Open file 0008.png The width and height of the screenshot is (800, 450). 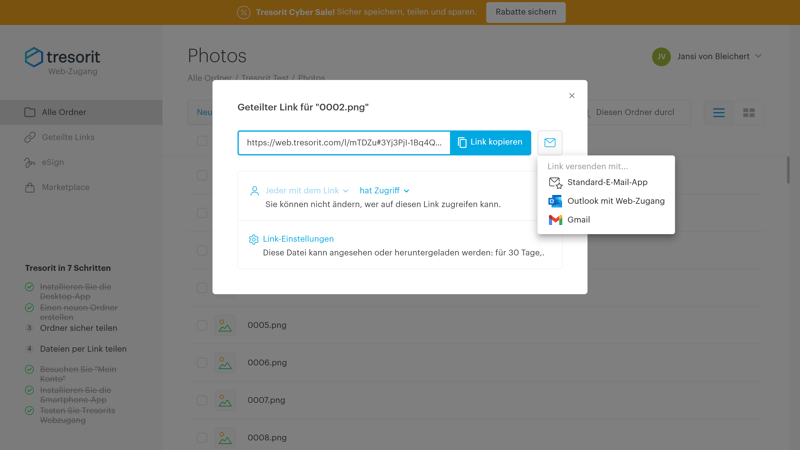click(x=267, y=438)
